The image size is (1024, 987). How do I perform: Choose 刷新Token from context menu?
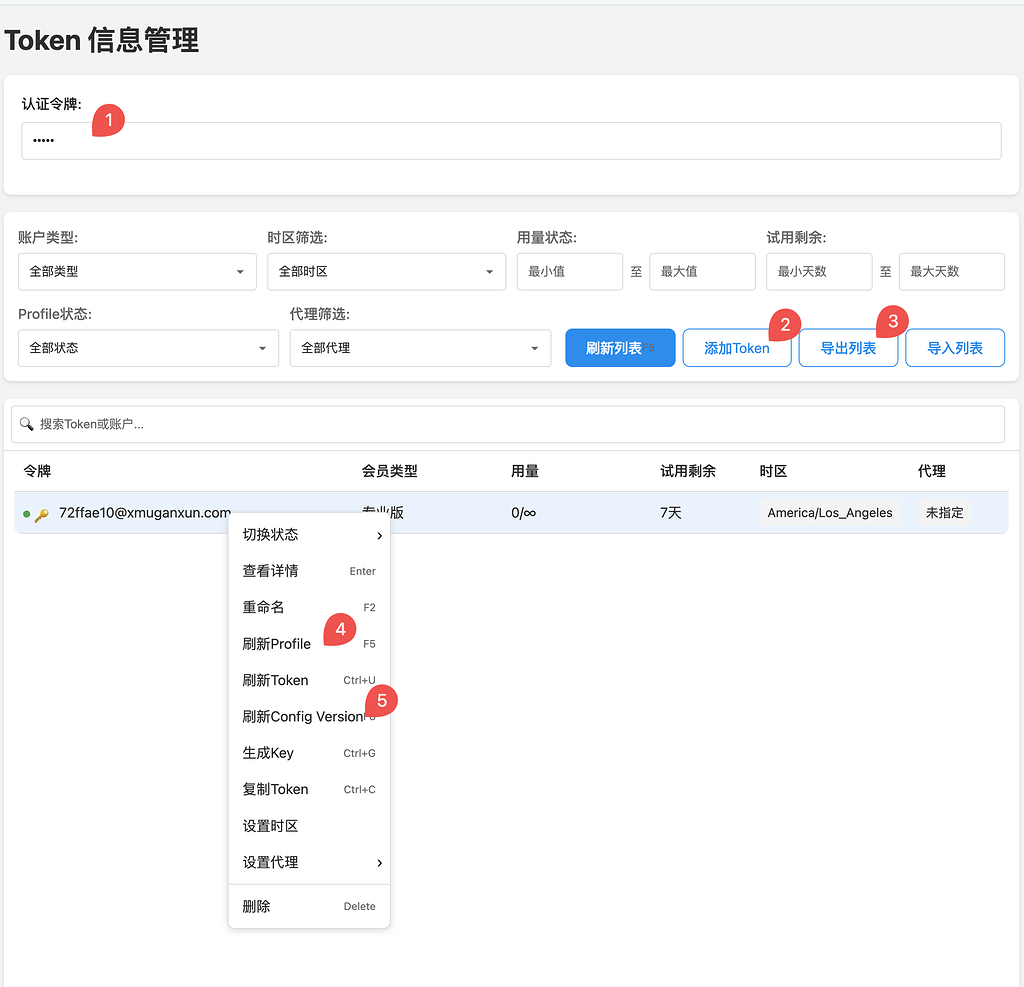pyautogui.click(x=309, y=681)
